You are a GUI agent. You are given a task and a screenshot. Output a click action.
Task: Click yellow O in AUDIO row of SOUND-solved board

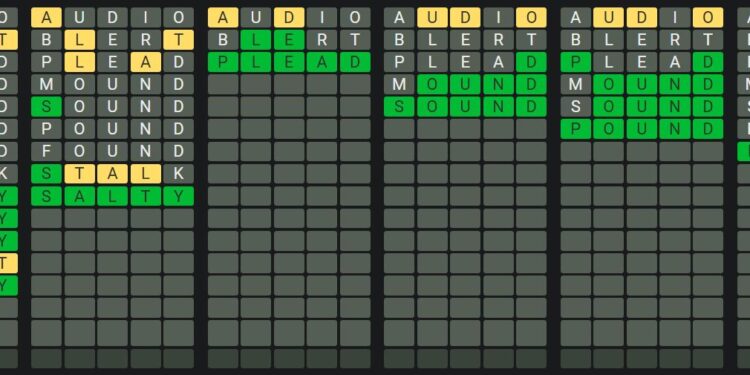click(531, 18)
